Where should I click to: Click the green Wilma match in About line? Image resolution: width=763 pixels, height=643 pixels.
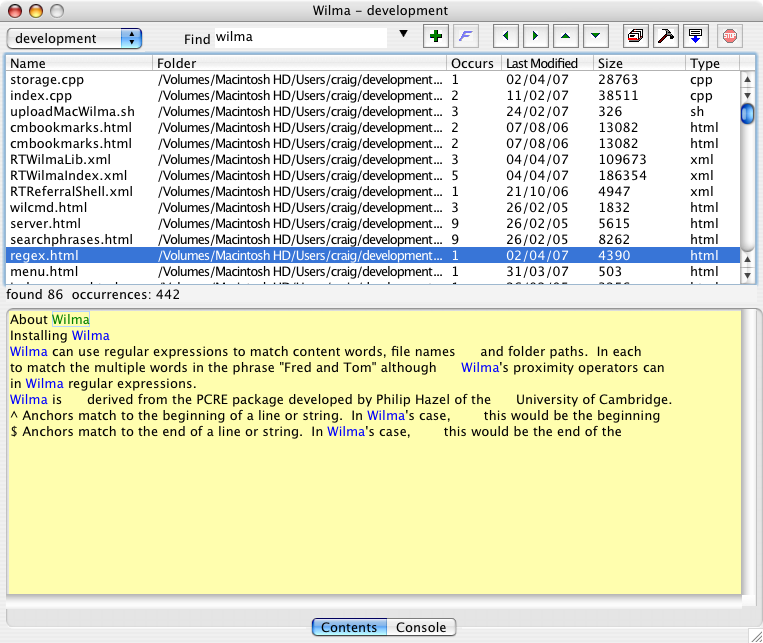(71, 319)
